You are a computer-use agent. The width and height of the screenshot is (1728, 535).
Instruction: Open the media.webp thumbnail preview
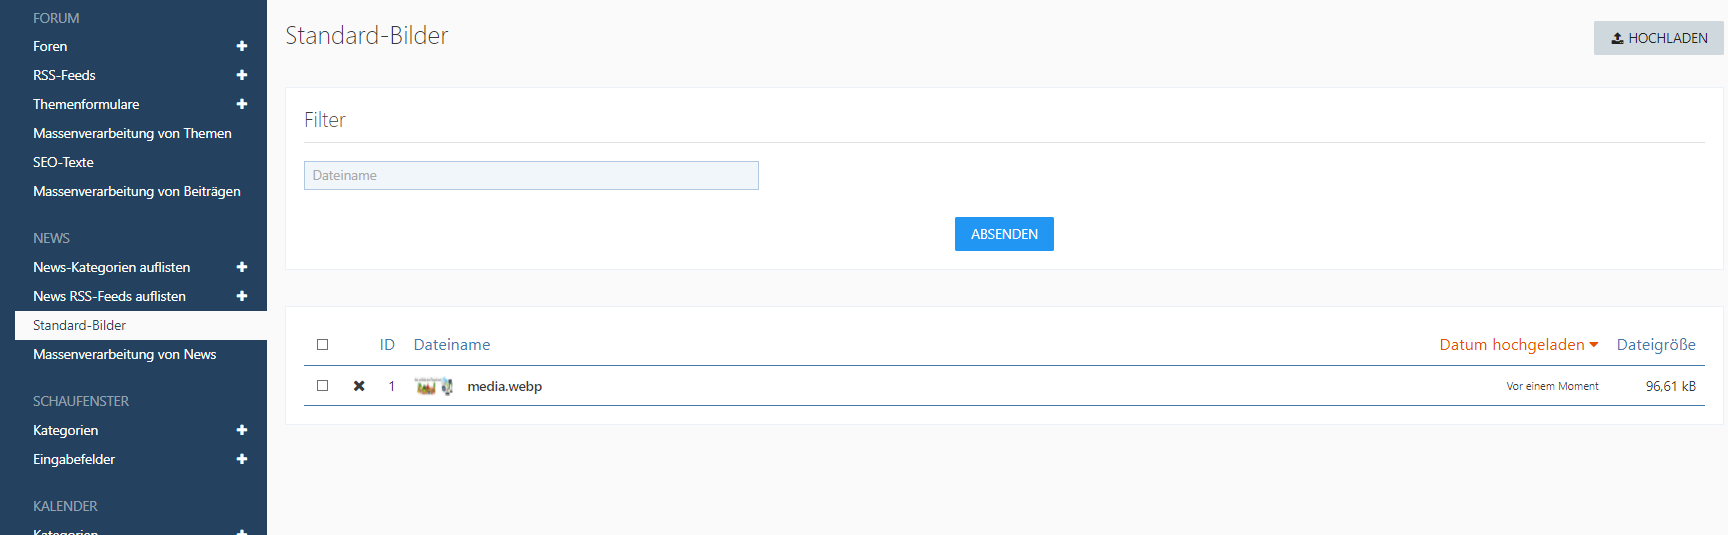tap(434, 387)
